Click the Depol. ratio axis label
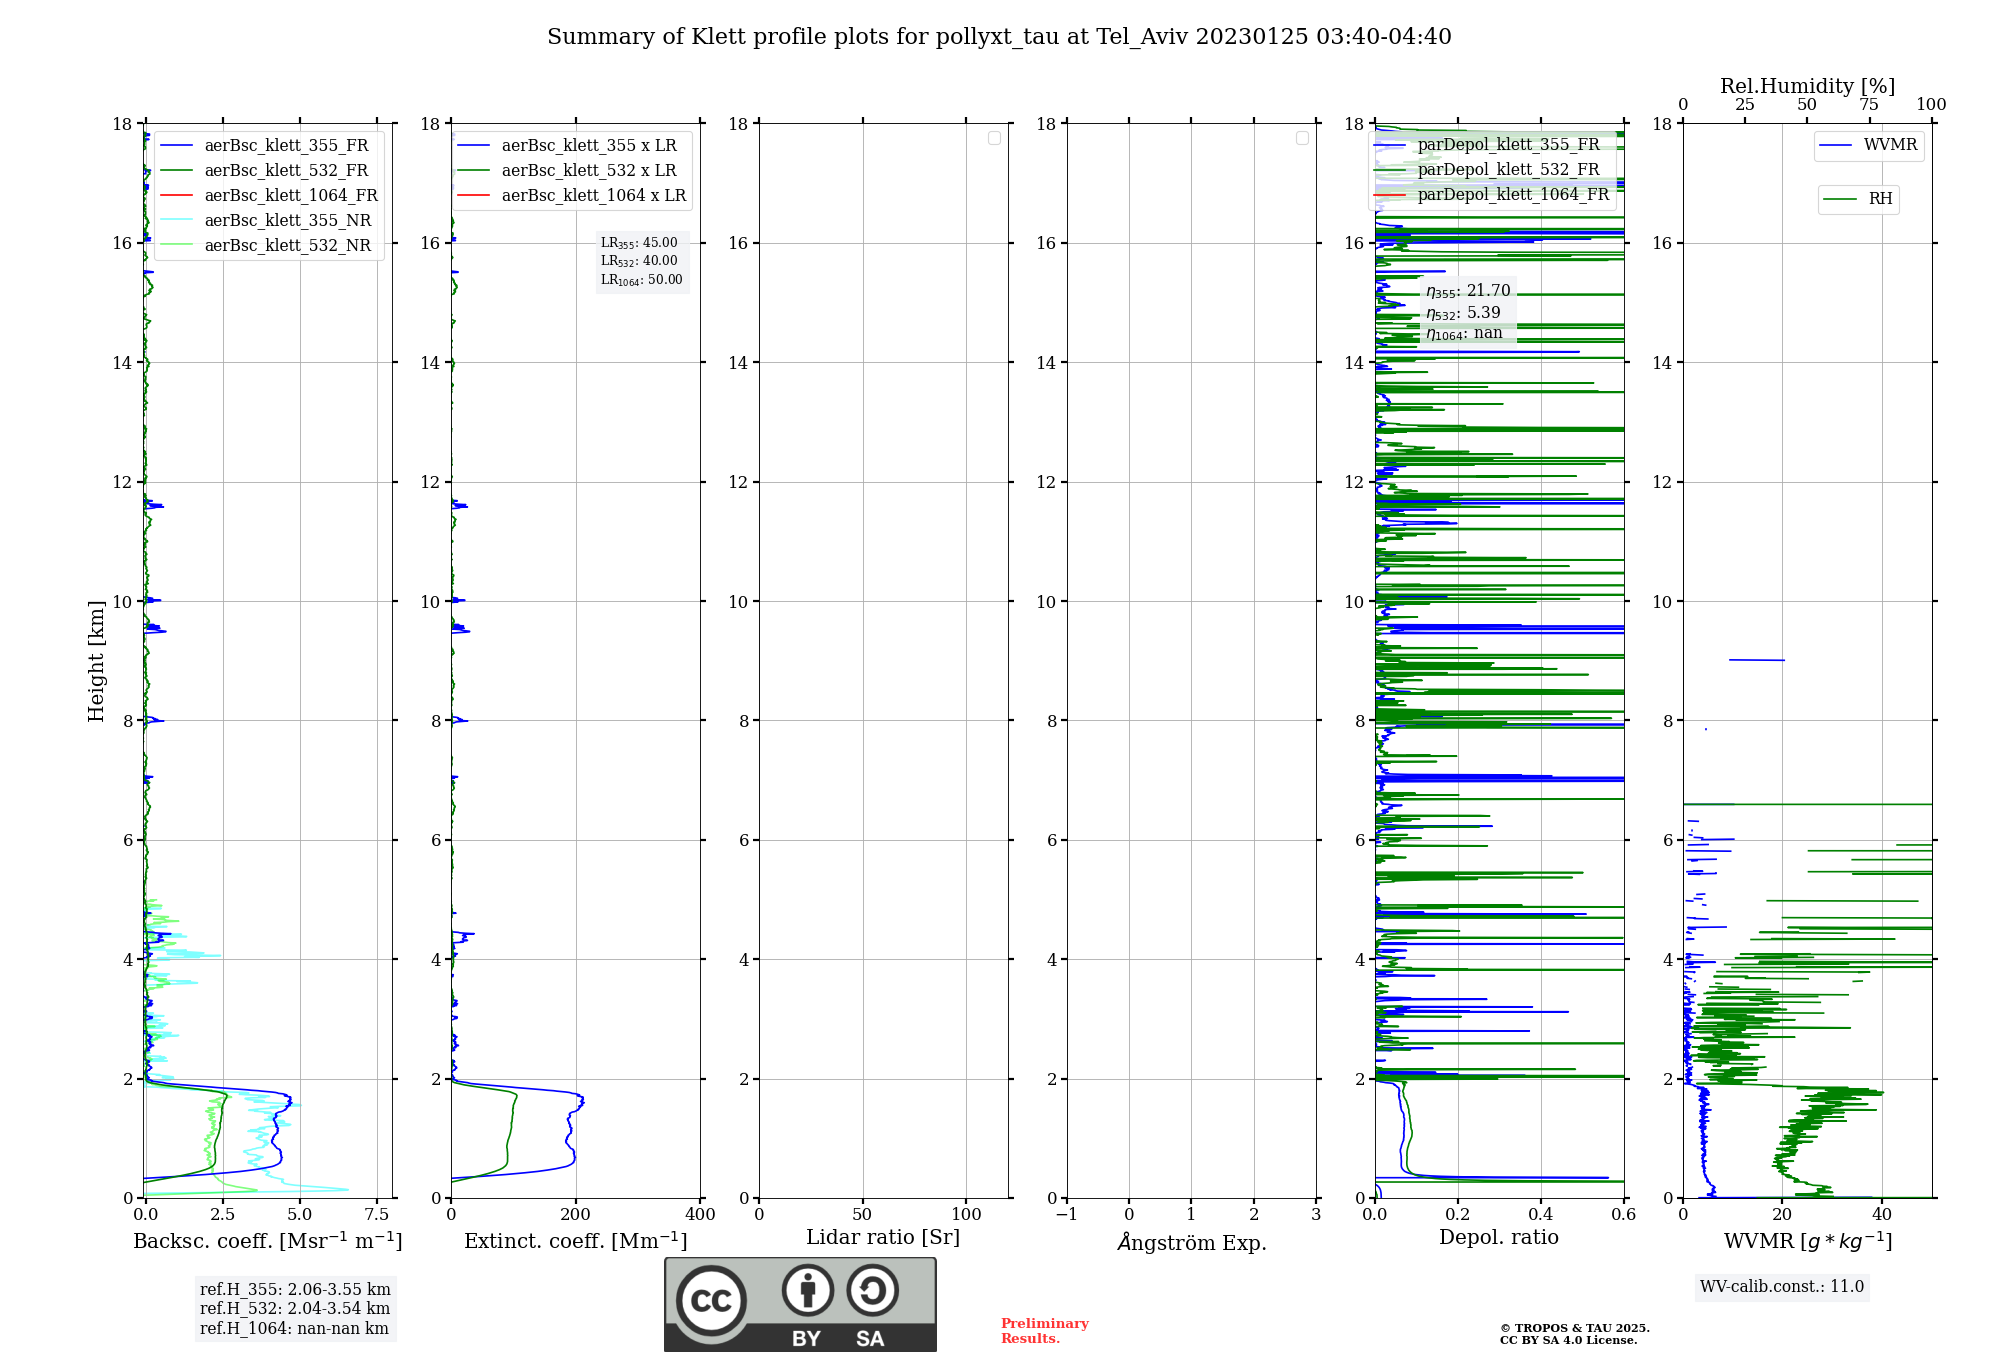Viewport: 2000px width, 1360px height. tap(1499, 1237)
